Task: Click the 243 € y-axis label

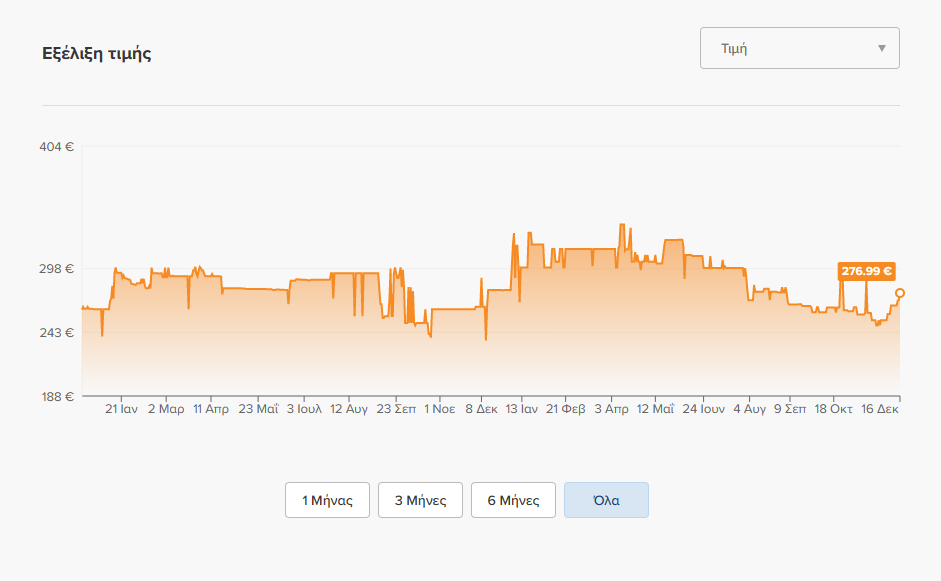Action: click(56, 333)
